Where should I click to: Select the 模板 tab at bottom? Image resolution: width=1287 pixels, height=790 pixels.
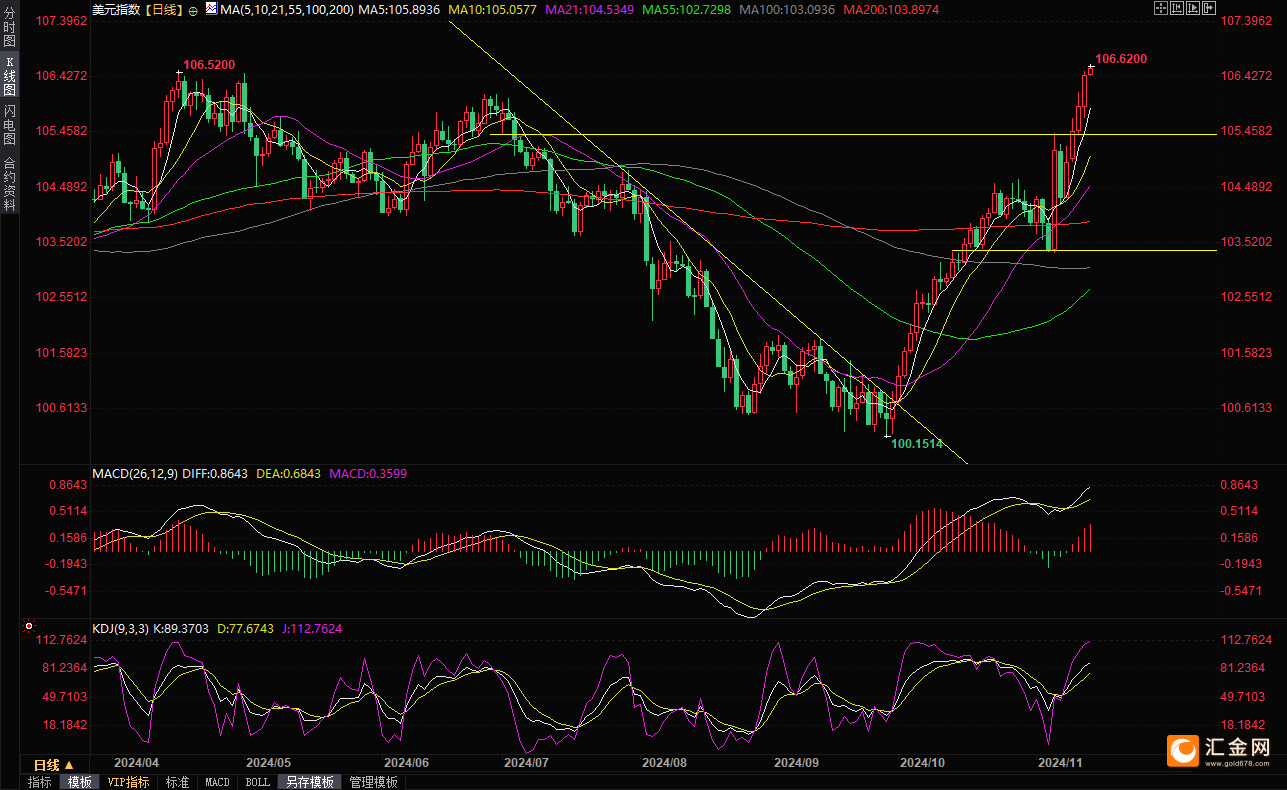[79, 782]
